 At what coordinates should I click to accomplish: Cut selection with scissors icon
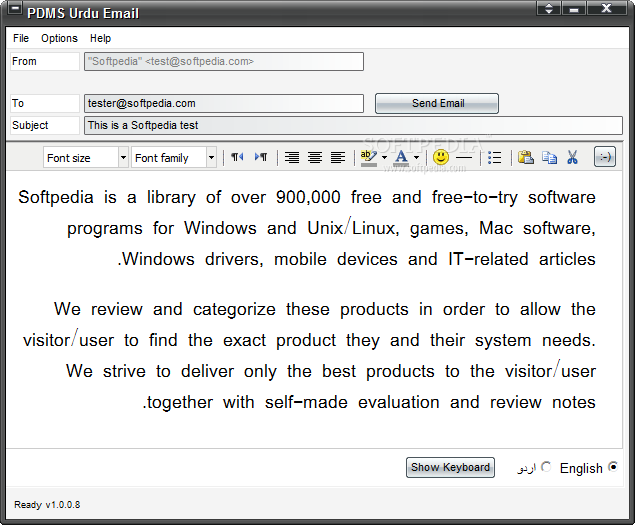(572, 157)
